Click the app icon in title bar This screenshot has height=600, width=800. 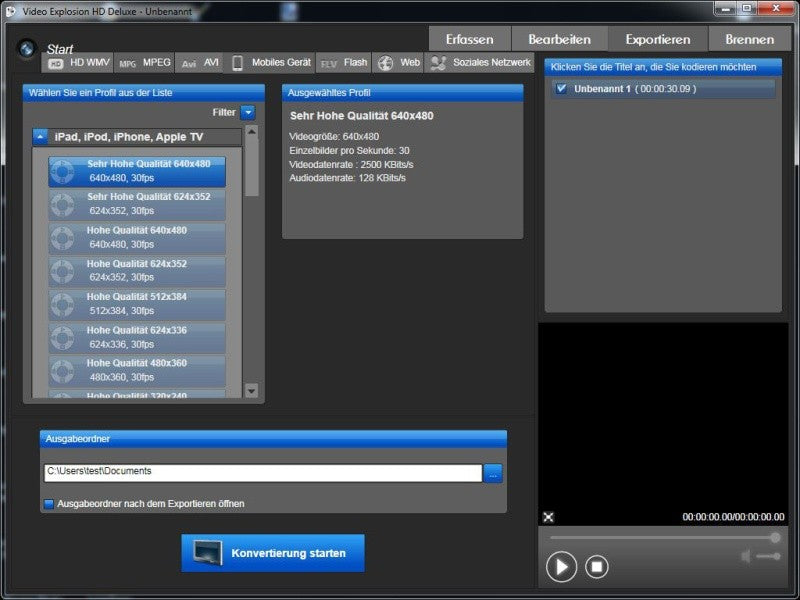(11, 11)
